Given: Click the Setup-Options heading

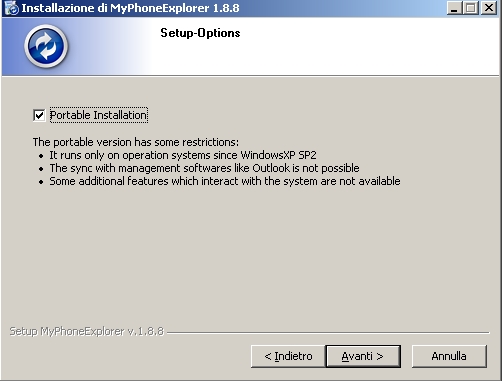Looking at the screenshot, I should [x=200, y=33].
